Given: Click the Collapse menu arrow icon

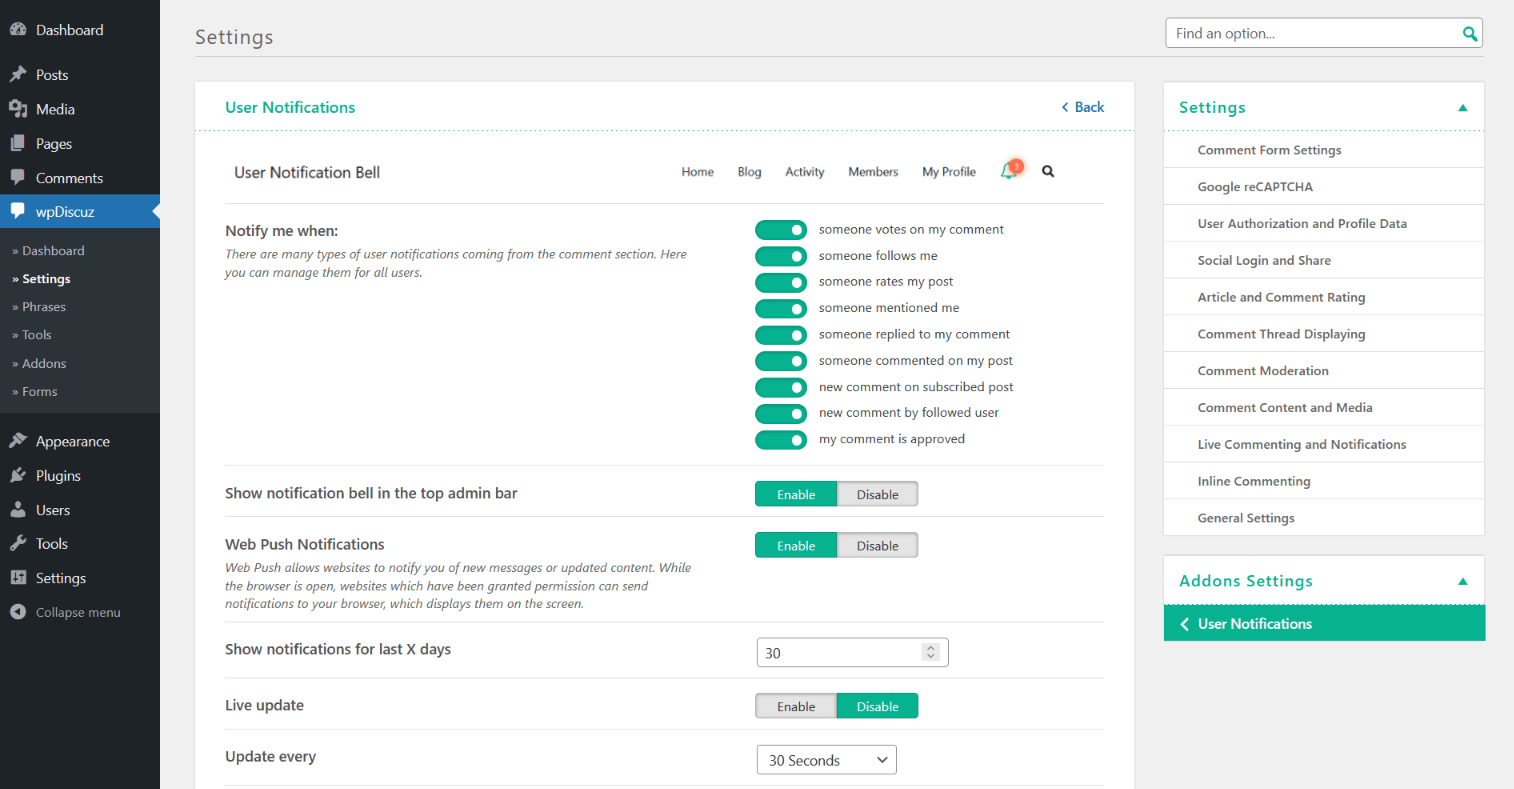Looking at the screenshot, I should coord(18,612).
